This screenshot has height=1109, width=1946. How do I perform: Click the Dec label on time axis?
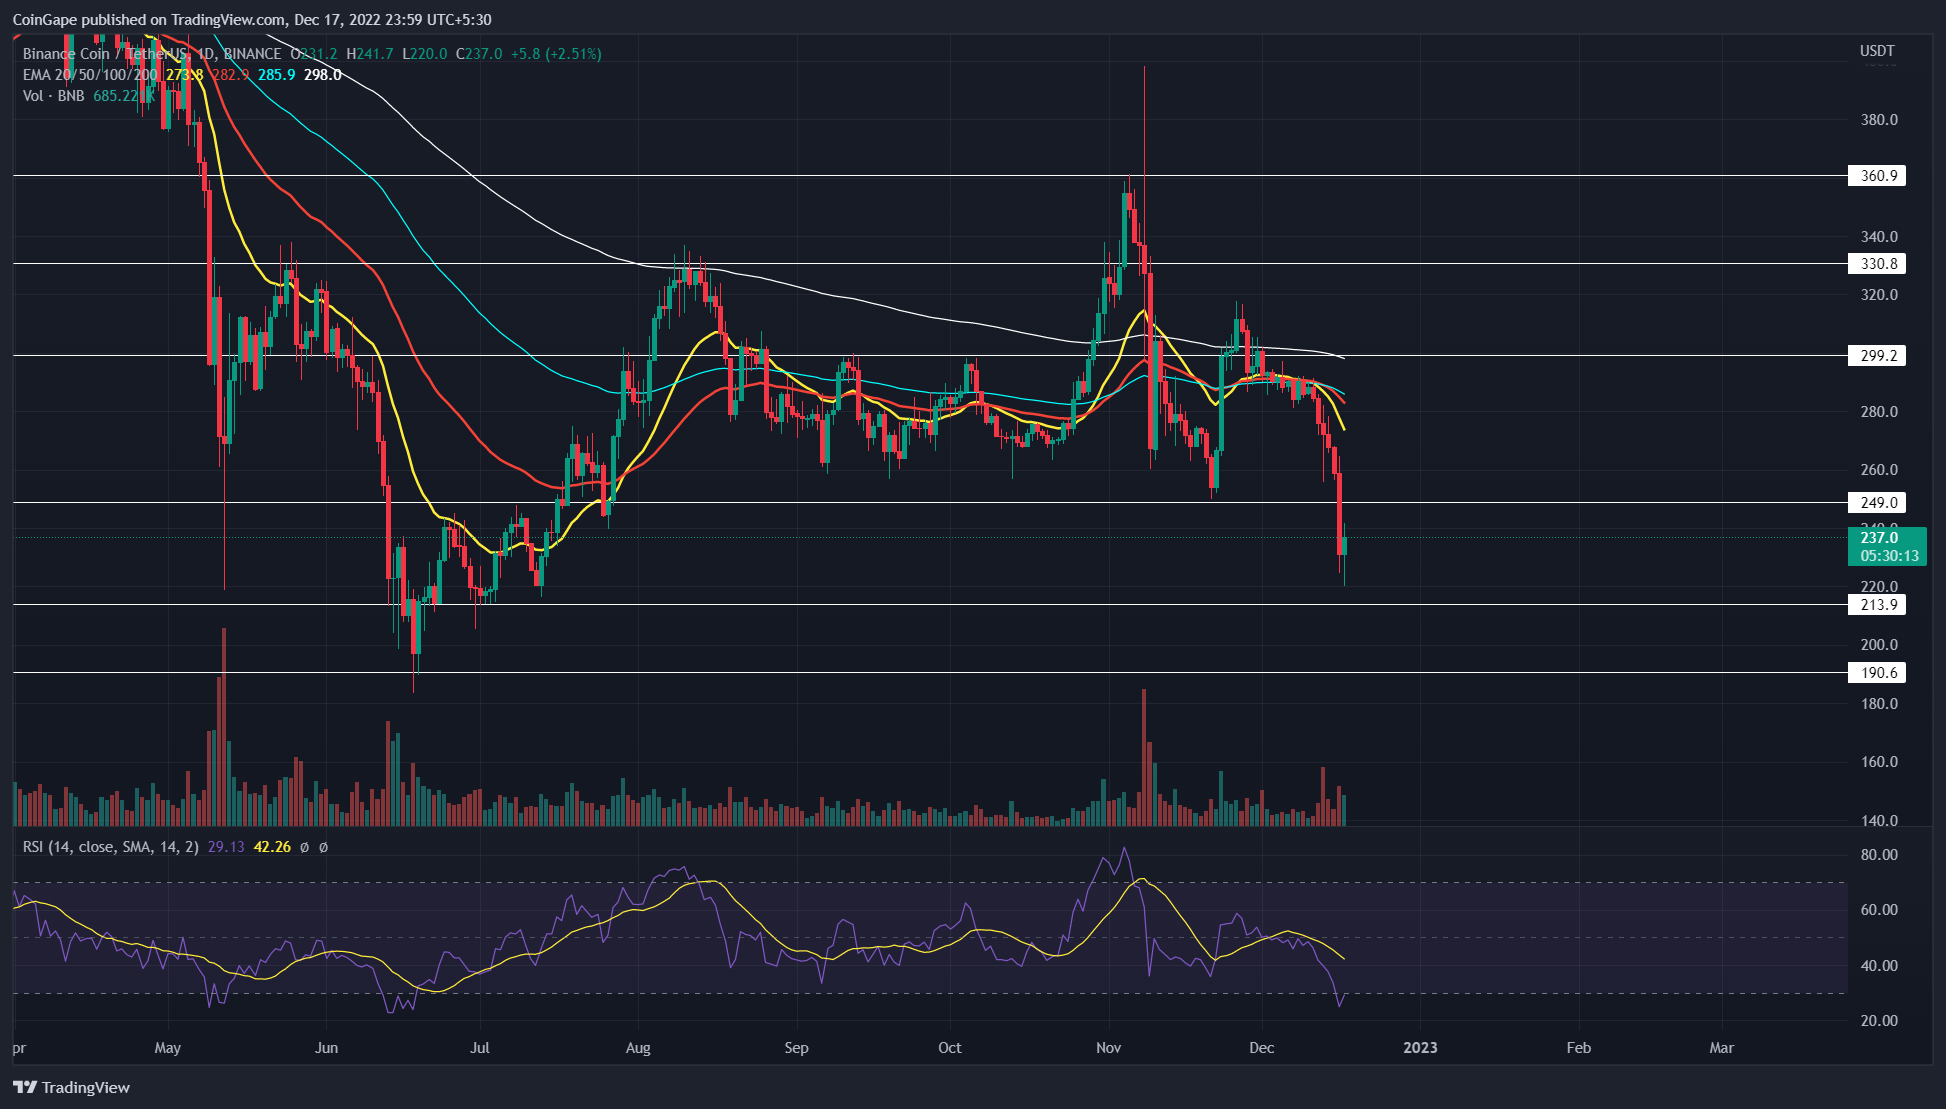click(x=1262, y=1048)
